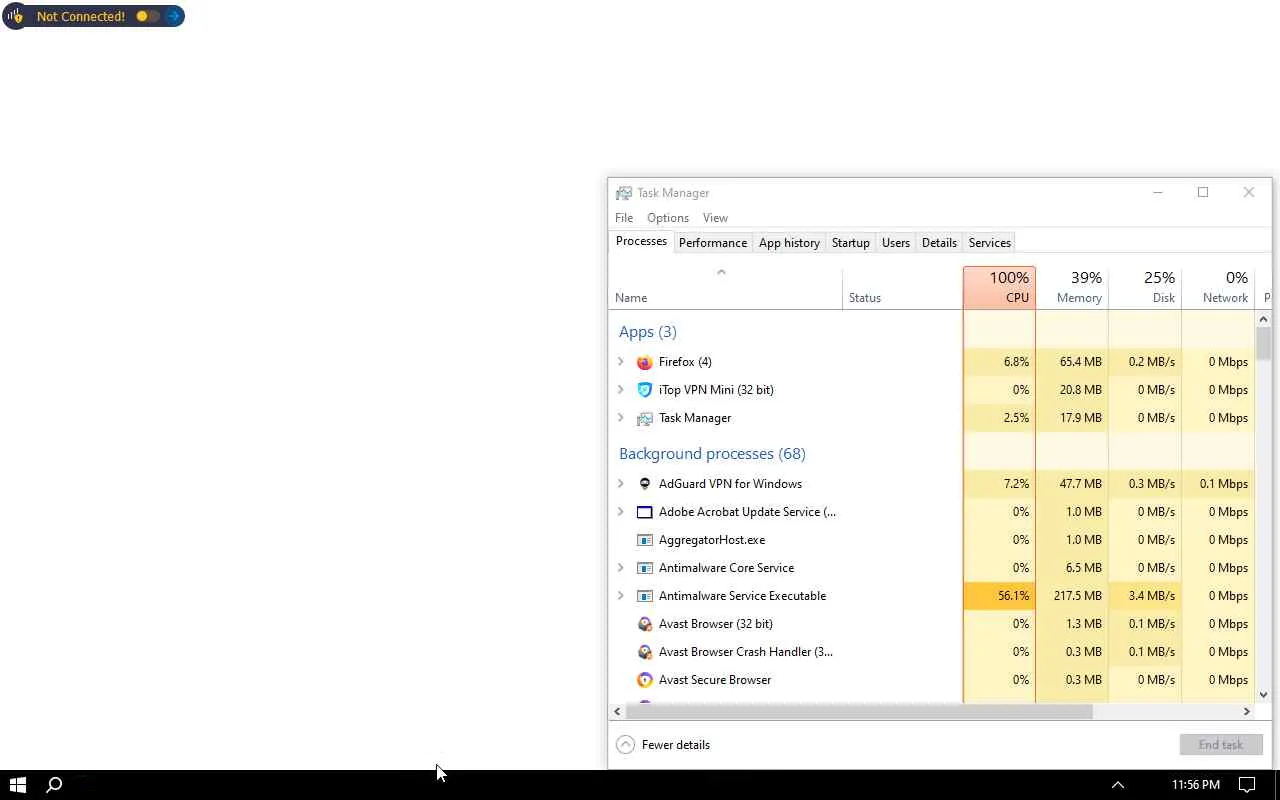Click the AdGuard VPN process icon
The image size is (1280, 800).
pos(645,484)
